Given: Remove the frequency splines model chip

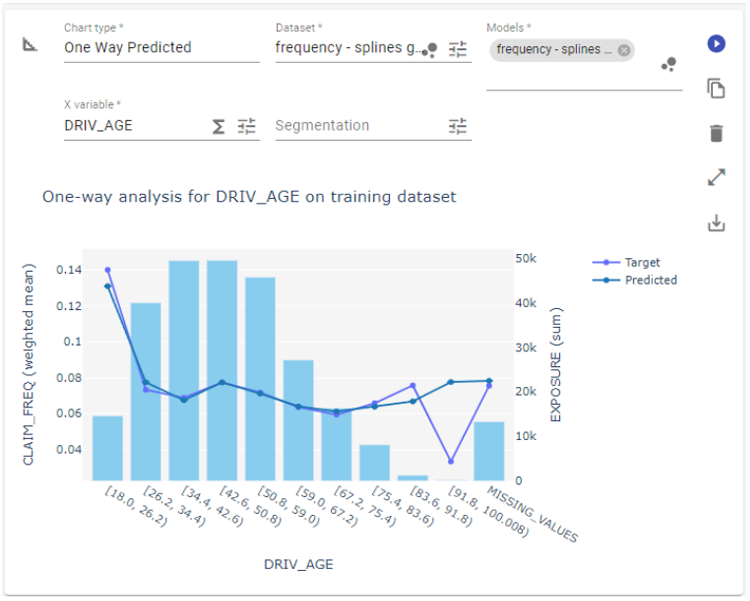Looking at the screenshot, I should point(624,50).
